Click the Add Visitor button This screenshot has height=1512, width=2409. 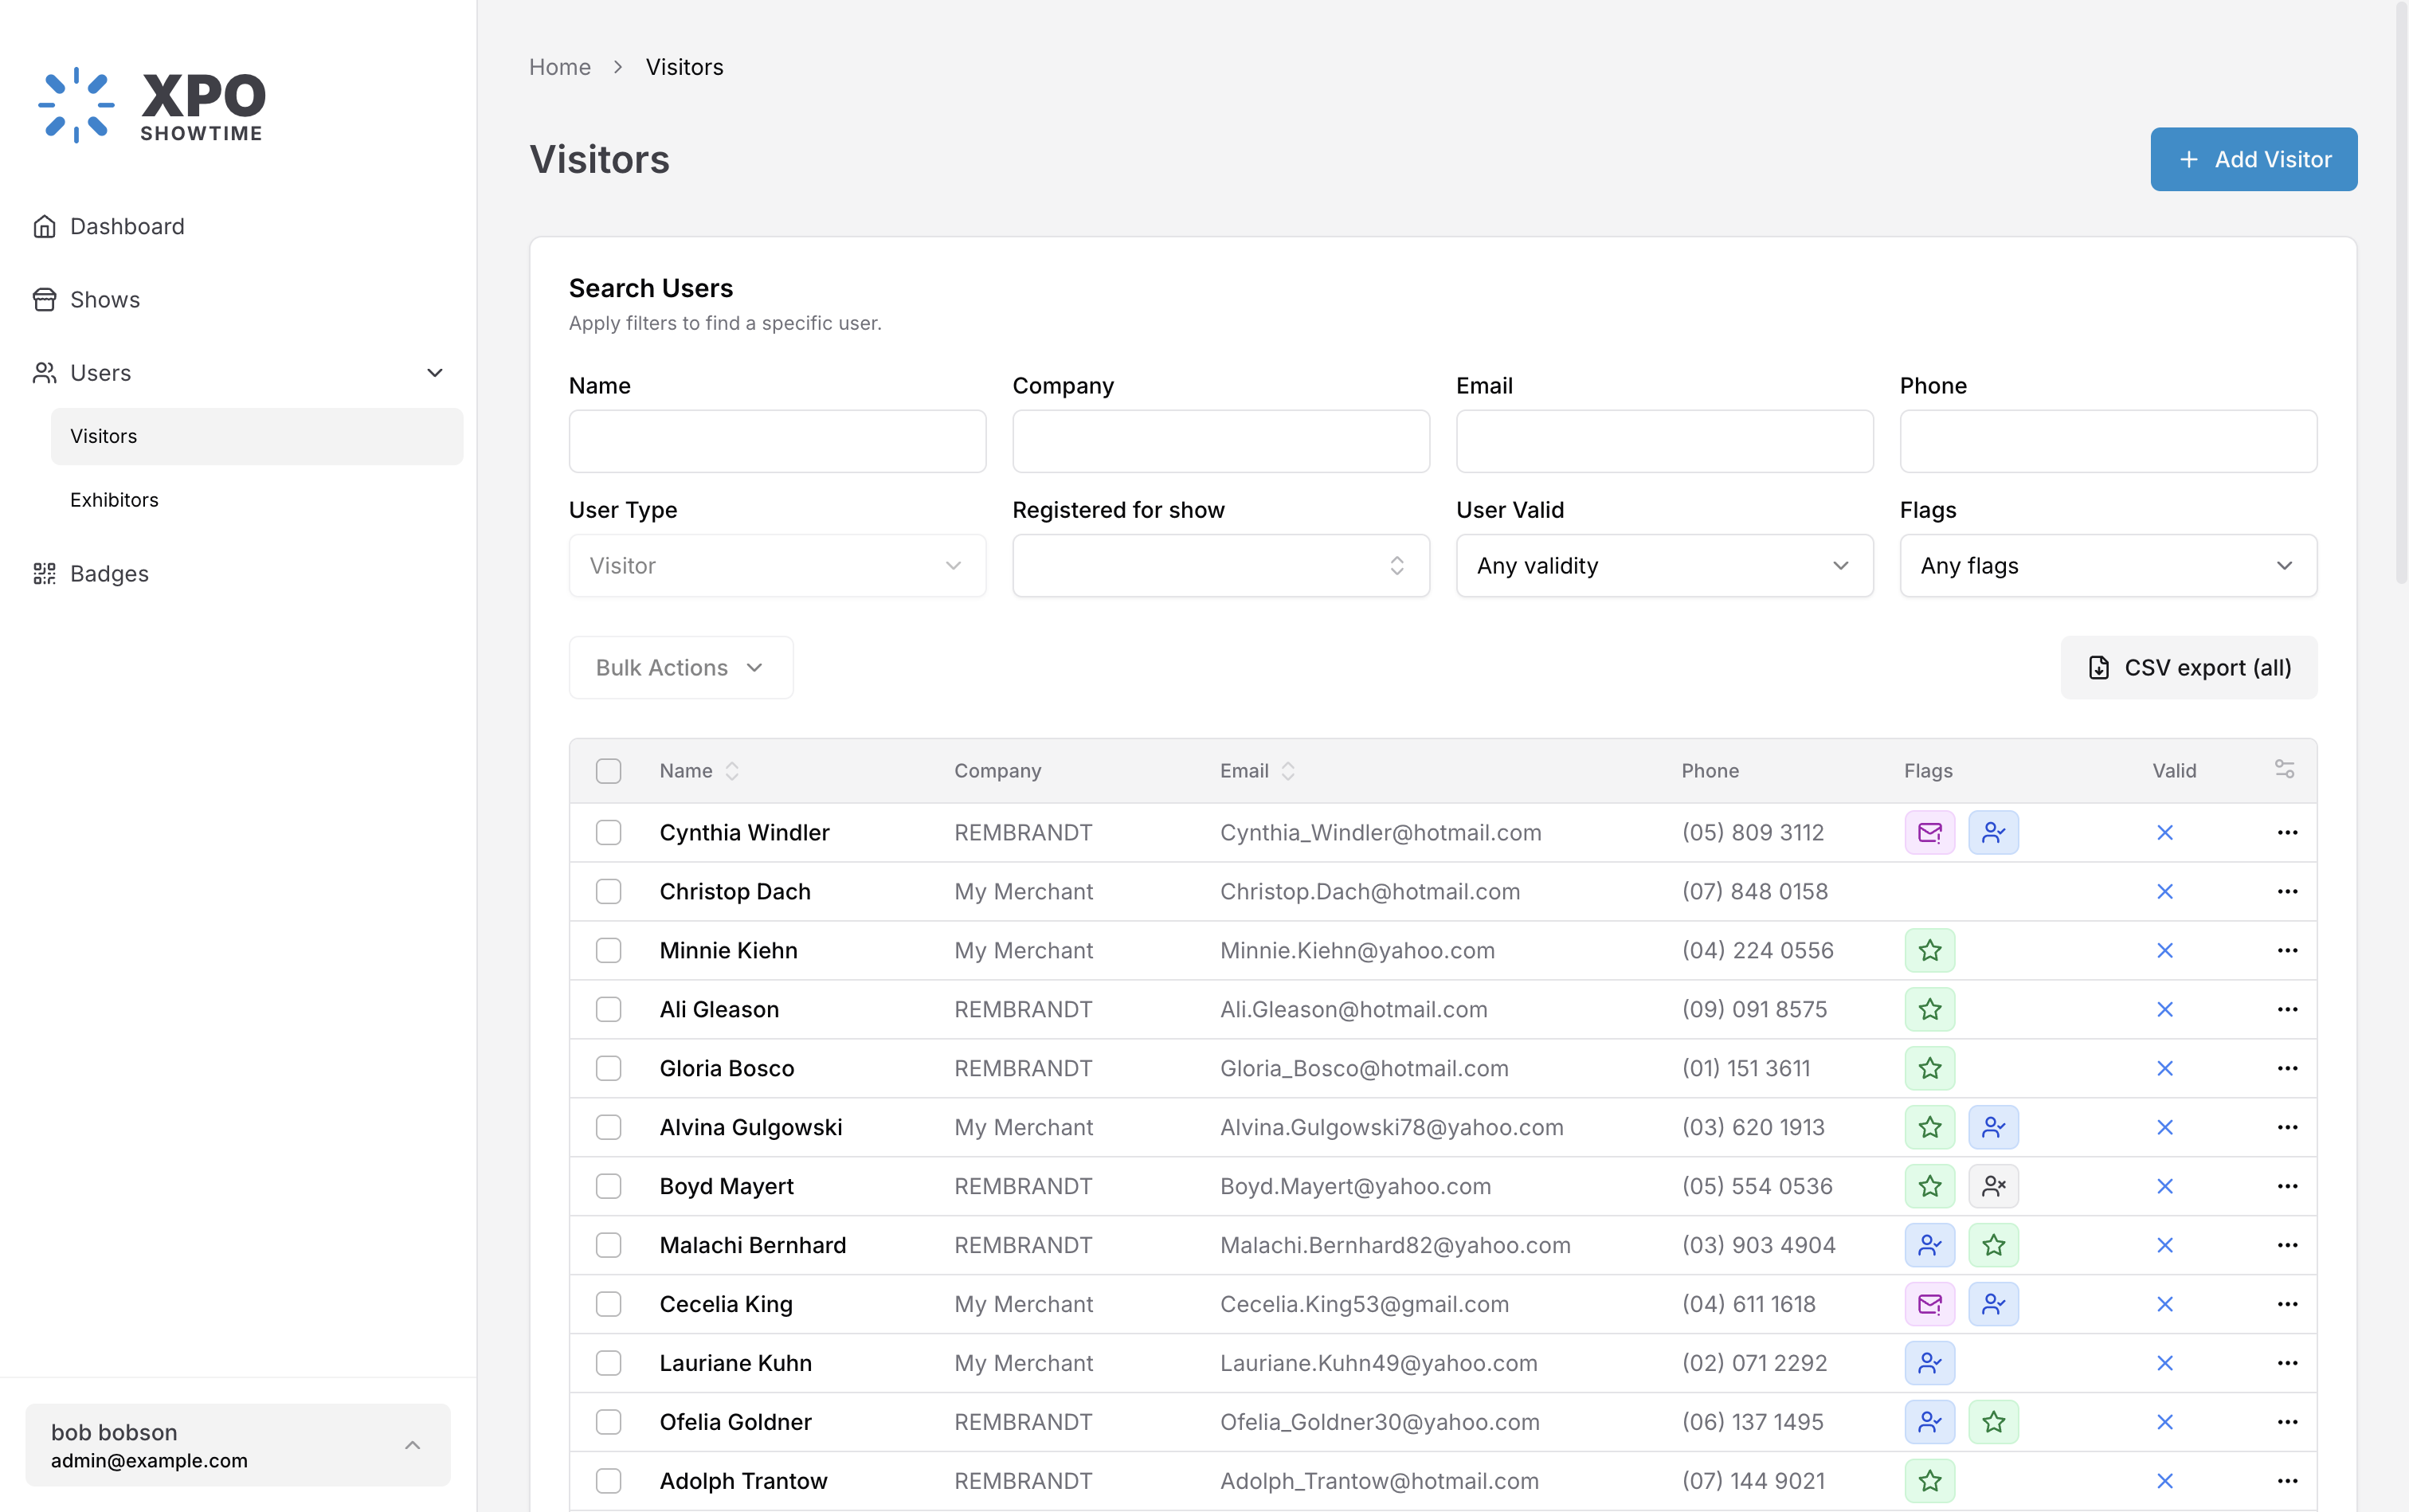pos(2253,159)
